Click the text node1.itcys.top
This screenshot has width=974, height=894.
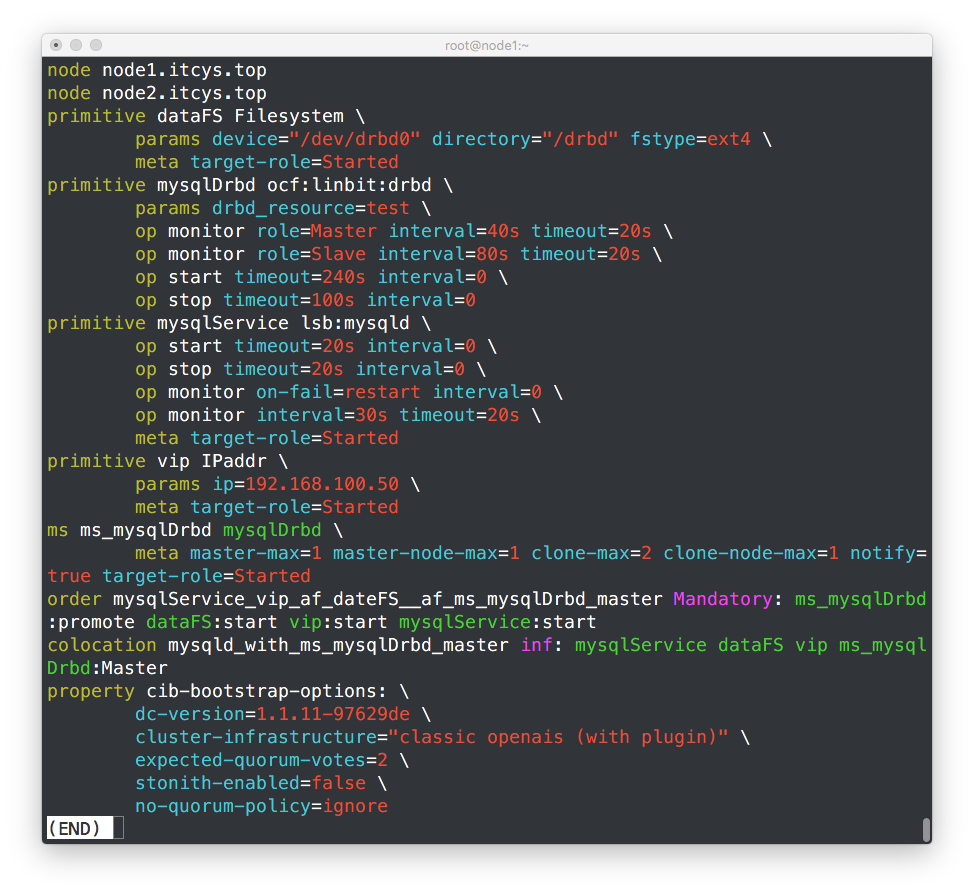184,70
